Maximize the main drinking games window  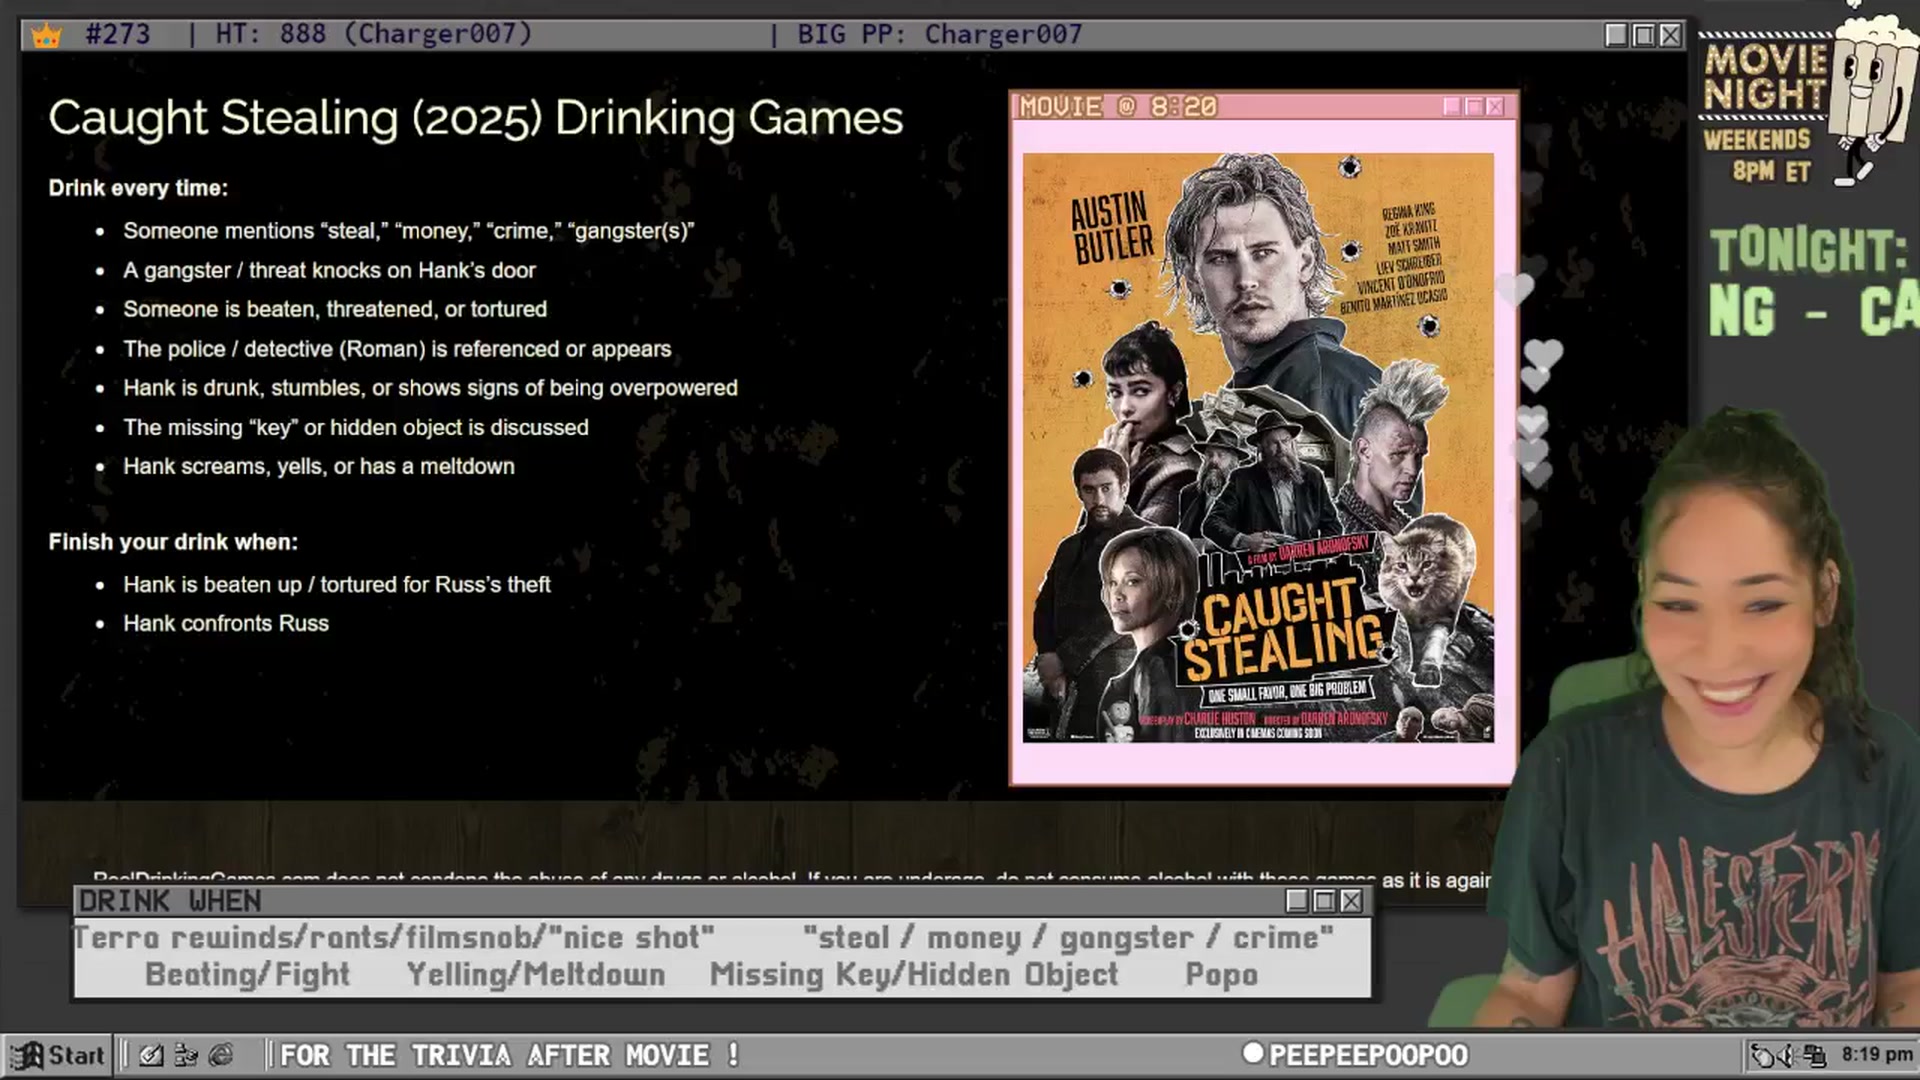[1643, 35]
